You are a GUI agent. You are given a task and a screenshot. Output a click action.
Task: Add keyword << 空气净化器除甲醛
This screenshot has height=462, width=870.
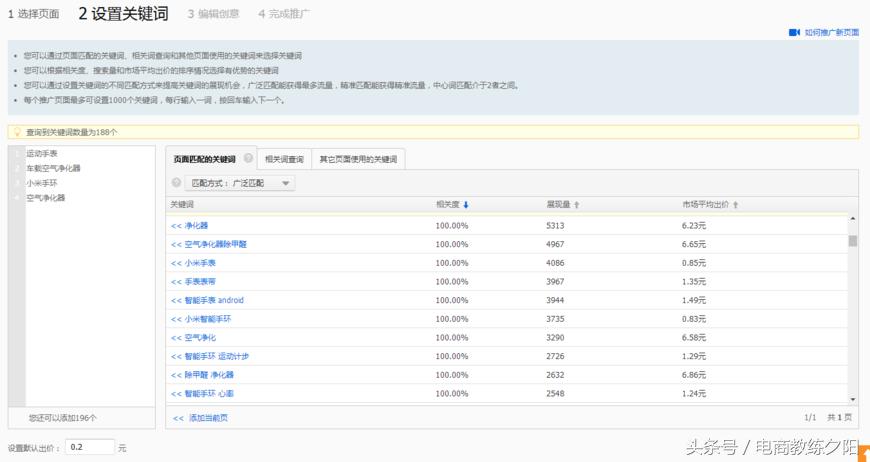click(x=209, y=244)
